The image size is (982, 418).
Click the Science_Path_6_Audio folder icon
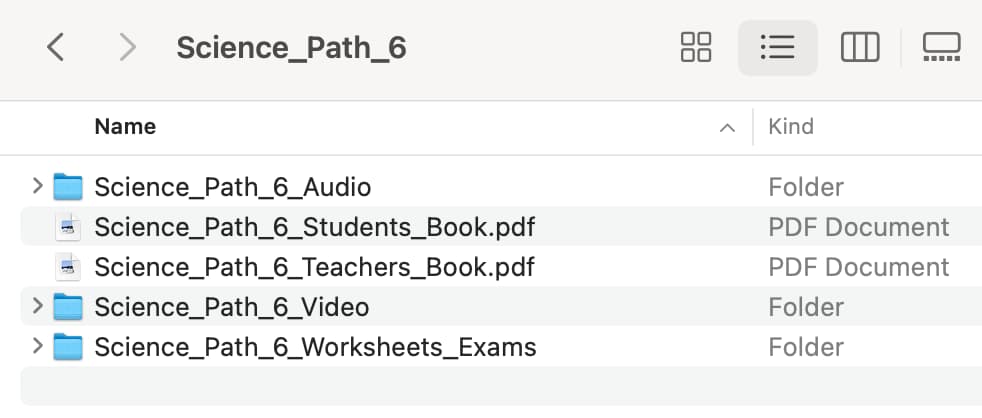point(68,187)
